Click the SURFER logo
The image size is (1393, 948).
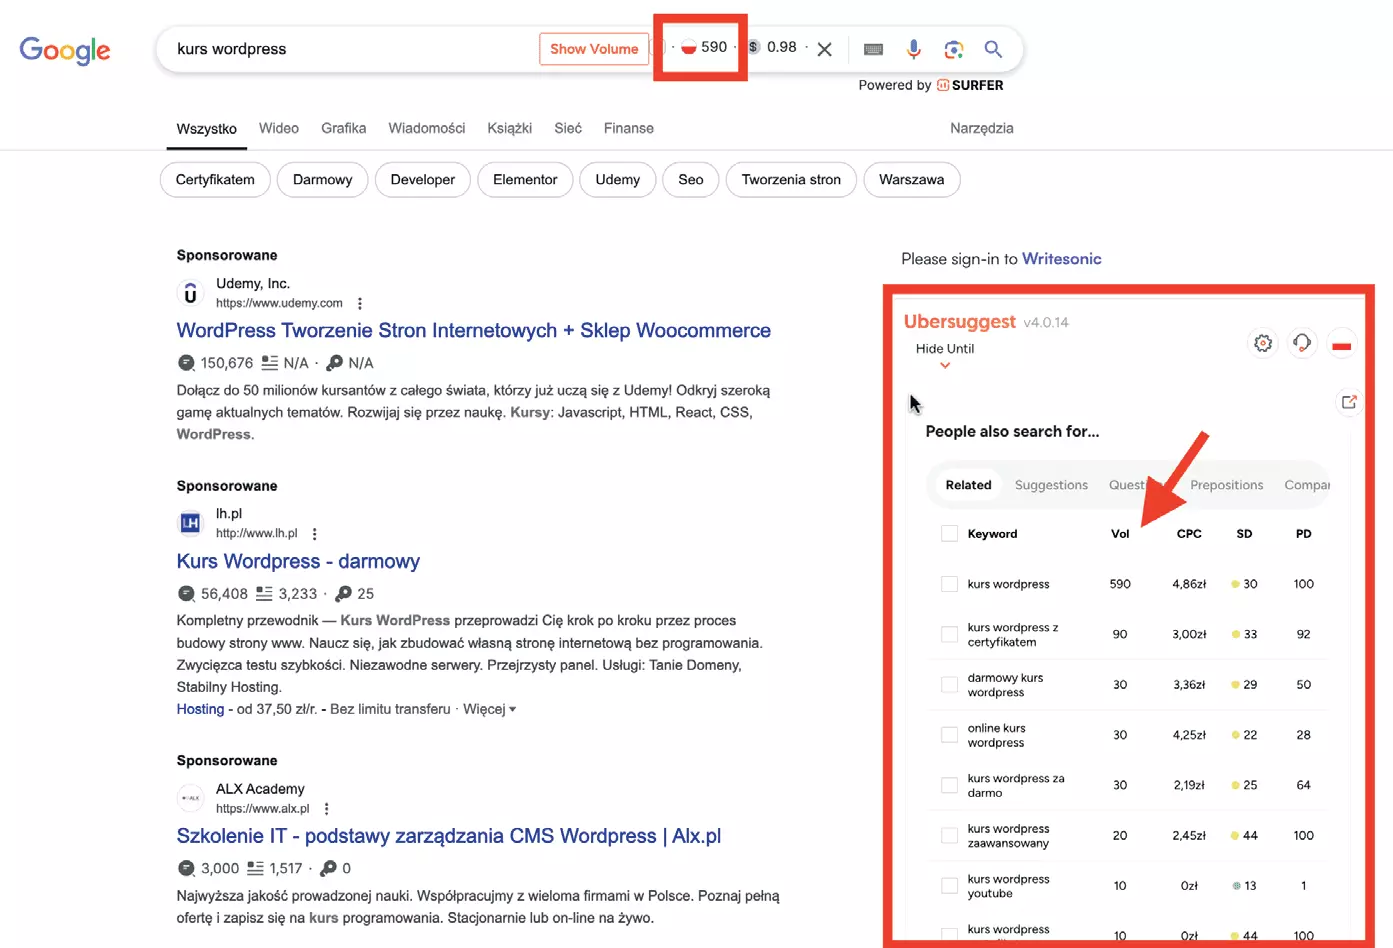(970, 85)
